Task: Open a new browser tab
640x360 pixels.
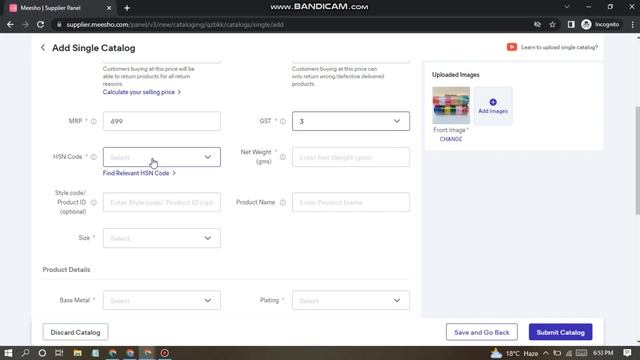Action: [127, 8]
